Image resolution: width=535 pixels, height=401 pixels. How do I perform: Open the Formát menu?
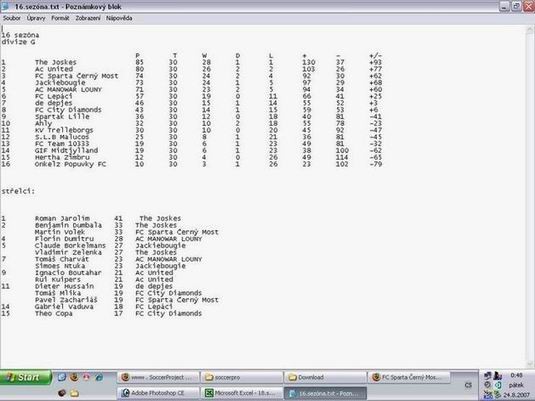pyautogui.click(x=60, y=18)
